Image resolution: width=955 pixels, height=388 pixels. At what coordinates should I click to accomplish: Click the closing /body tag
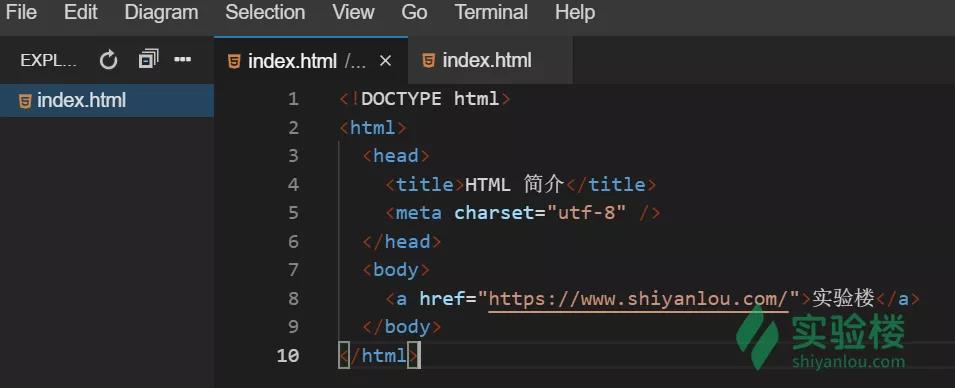point(402,327)
